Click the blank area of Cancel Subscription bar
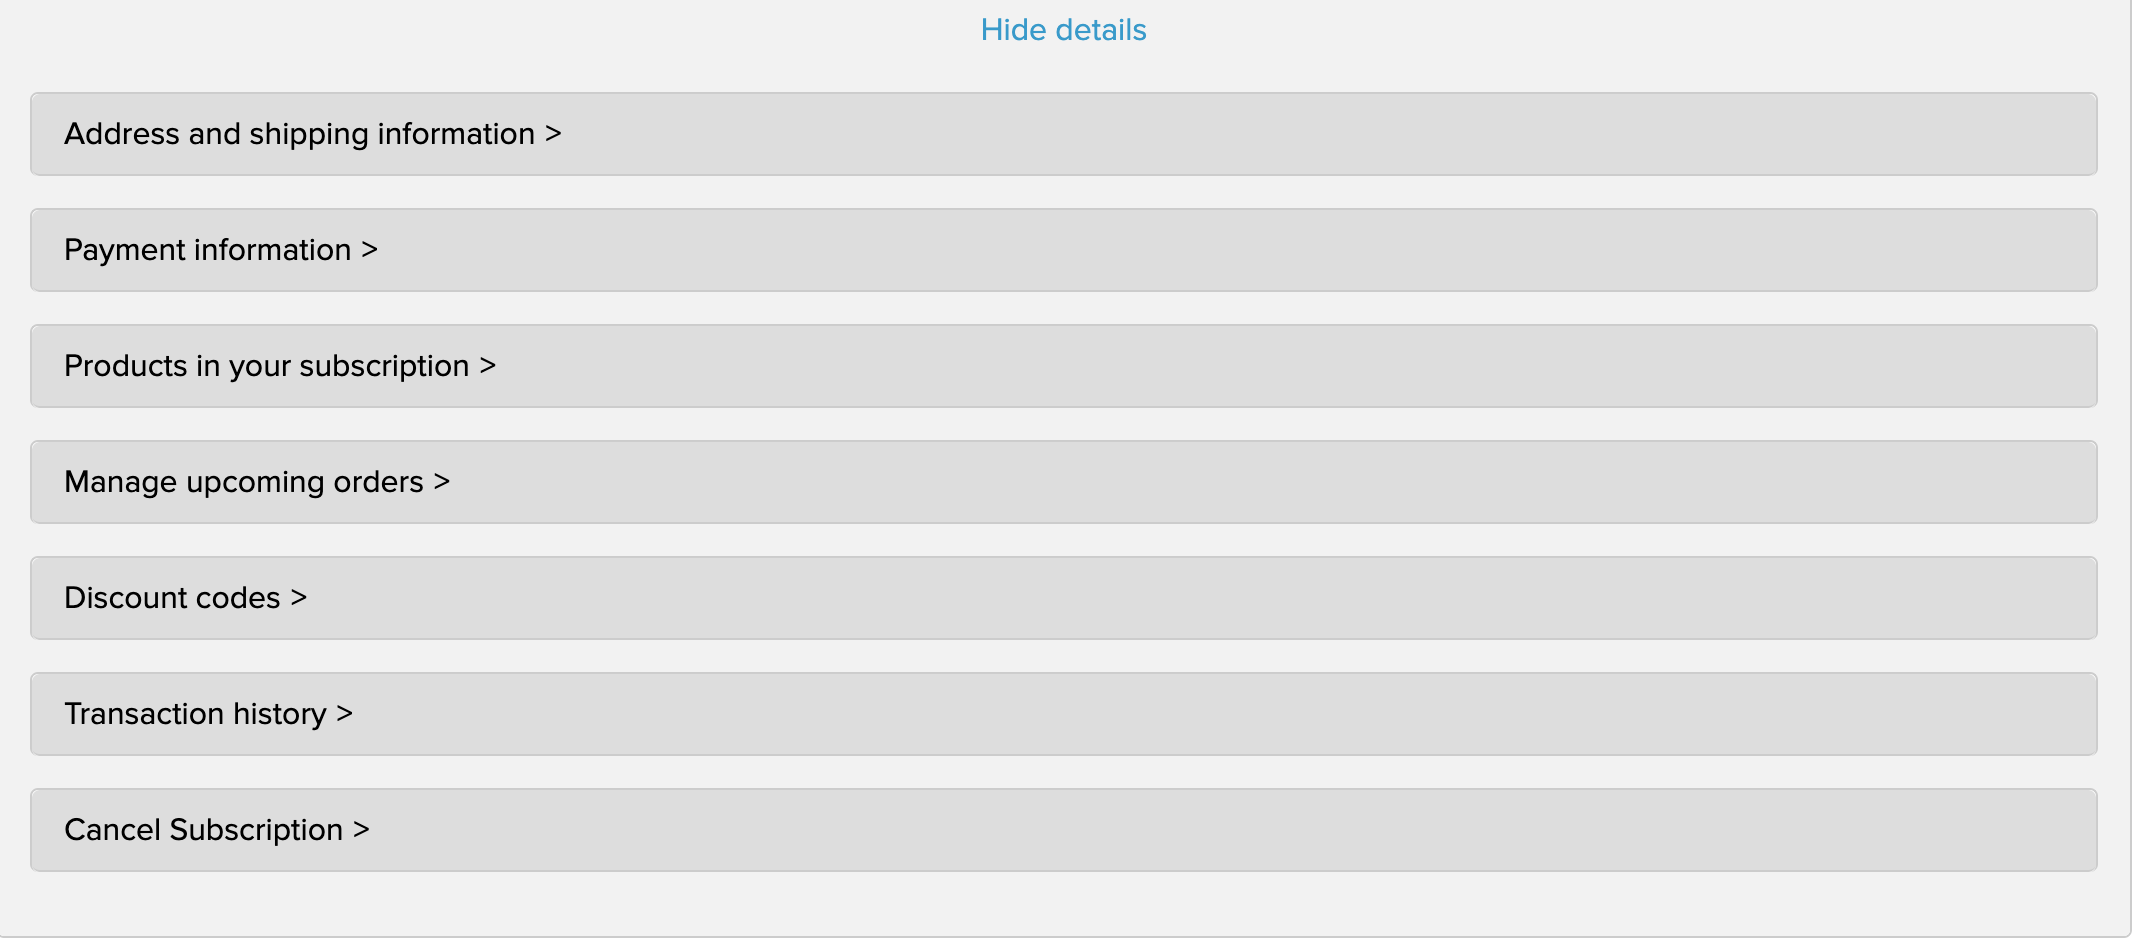 coord(1200,830)
